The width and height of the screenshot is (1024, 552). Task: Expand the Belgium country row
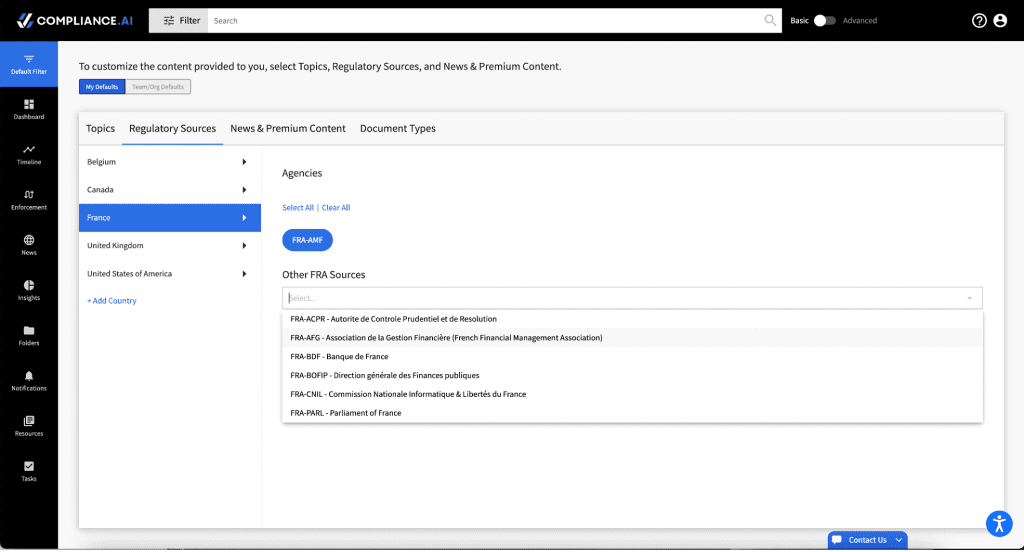pos(170,161)
